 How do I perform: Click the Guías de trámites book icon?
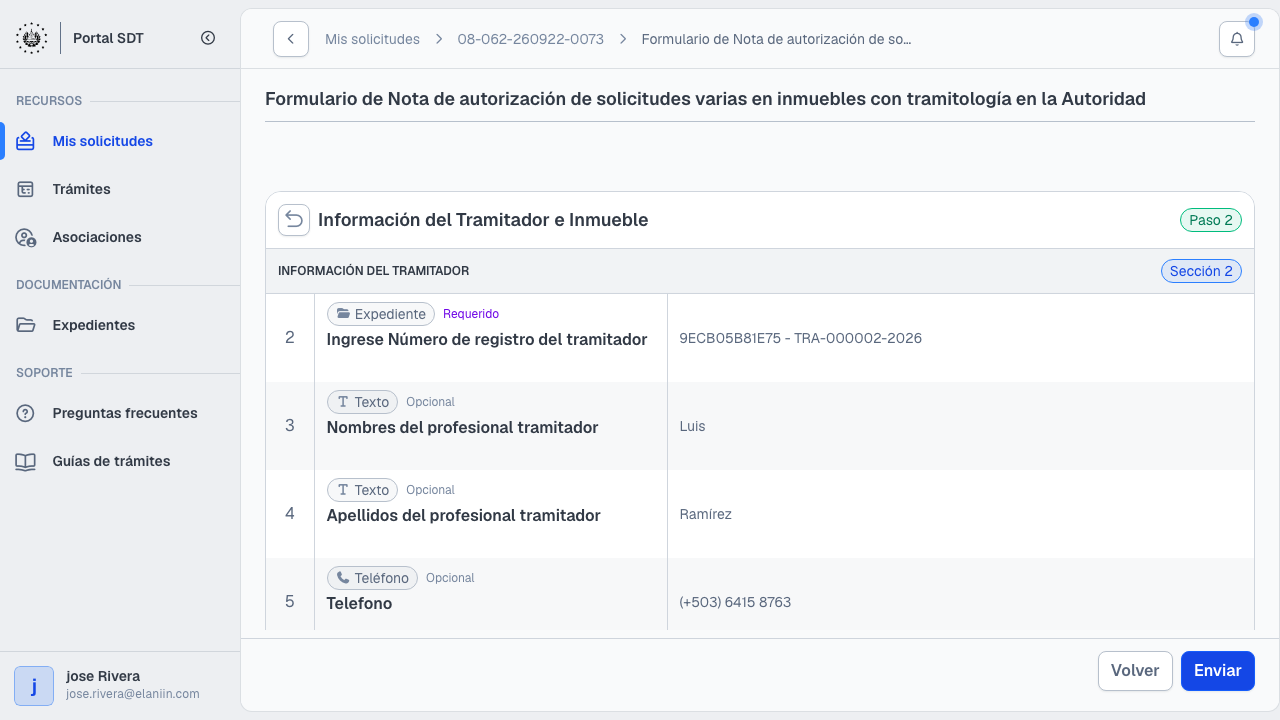pos(26,461)
